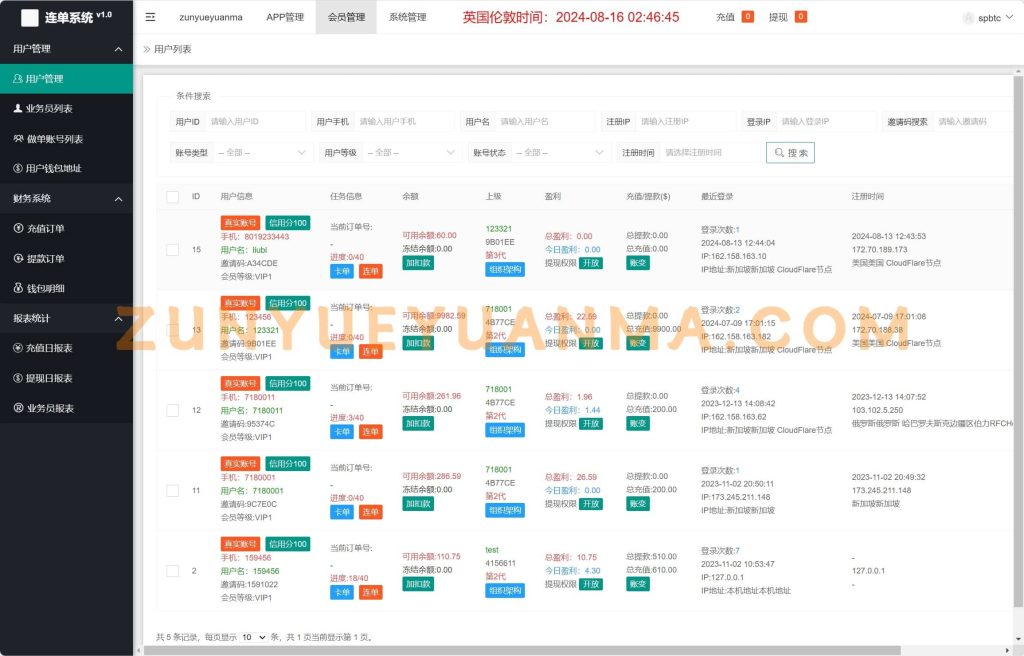Check the row checkbox for user ID 15

(172, 250)
